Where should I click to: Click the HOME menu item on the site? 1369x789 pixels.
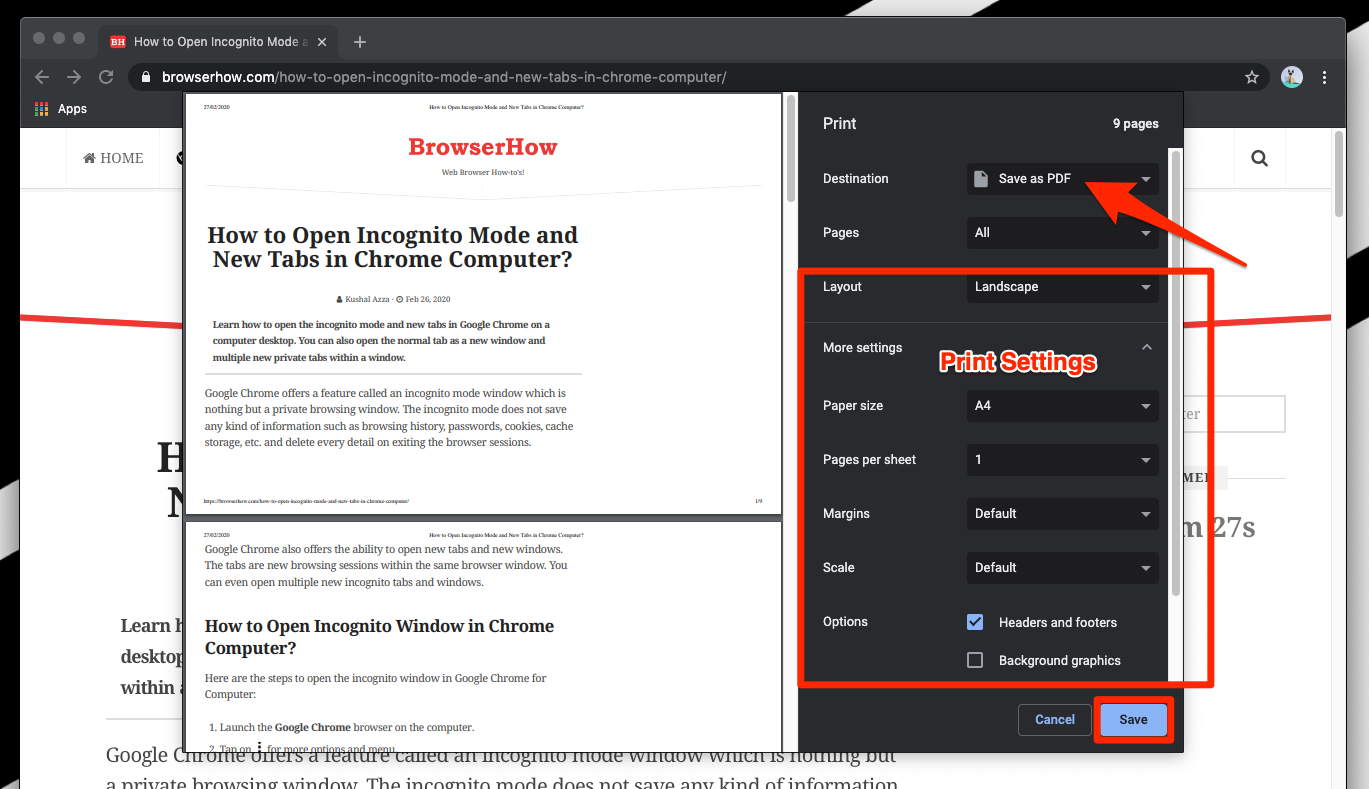click(113, 158)
